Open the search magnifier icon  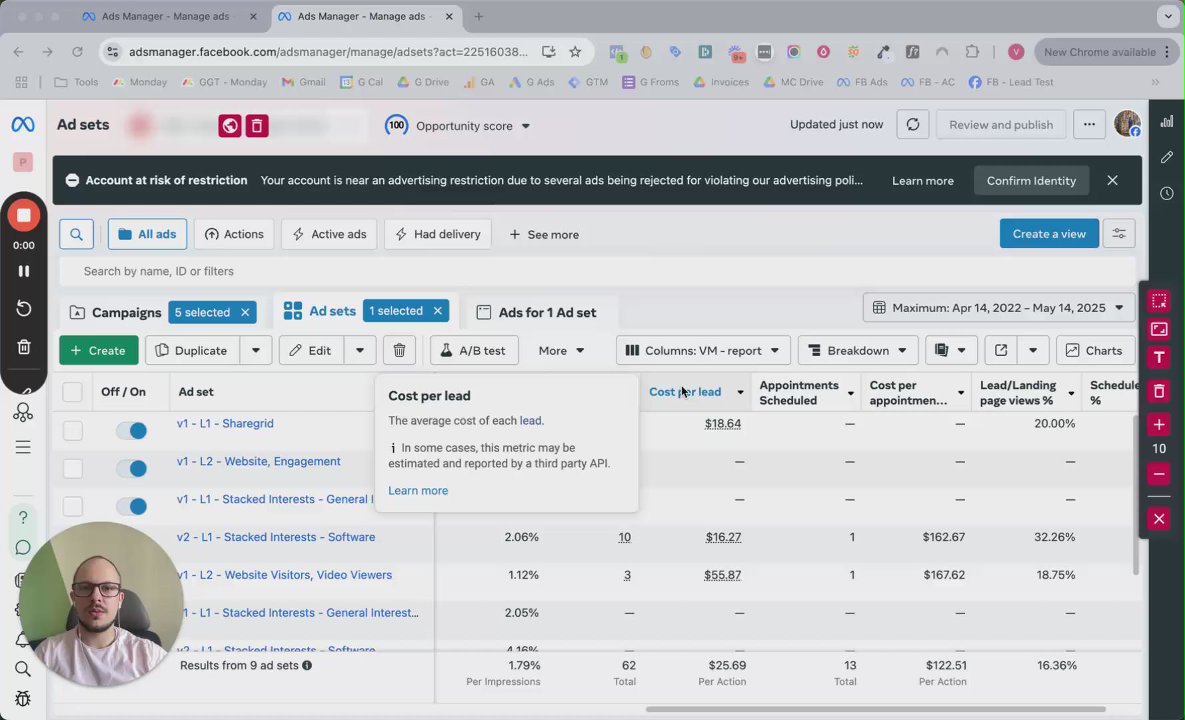(76, 234)
